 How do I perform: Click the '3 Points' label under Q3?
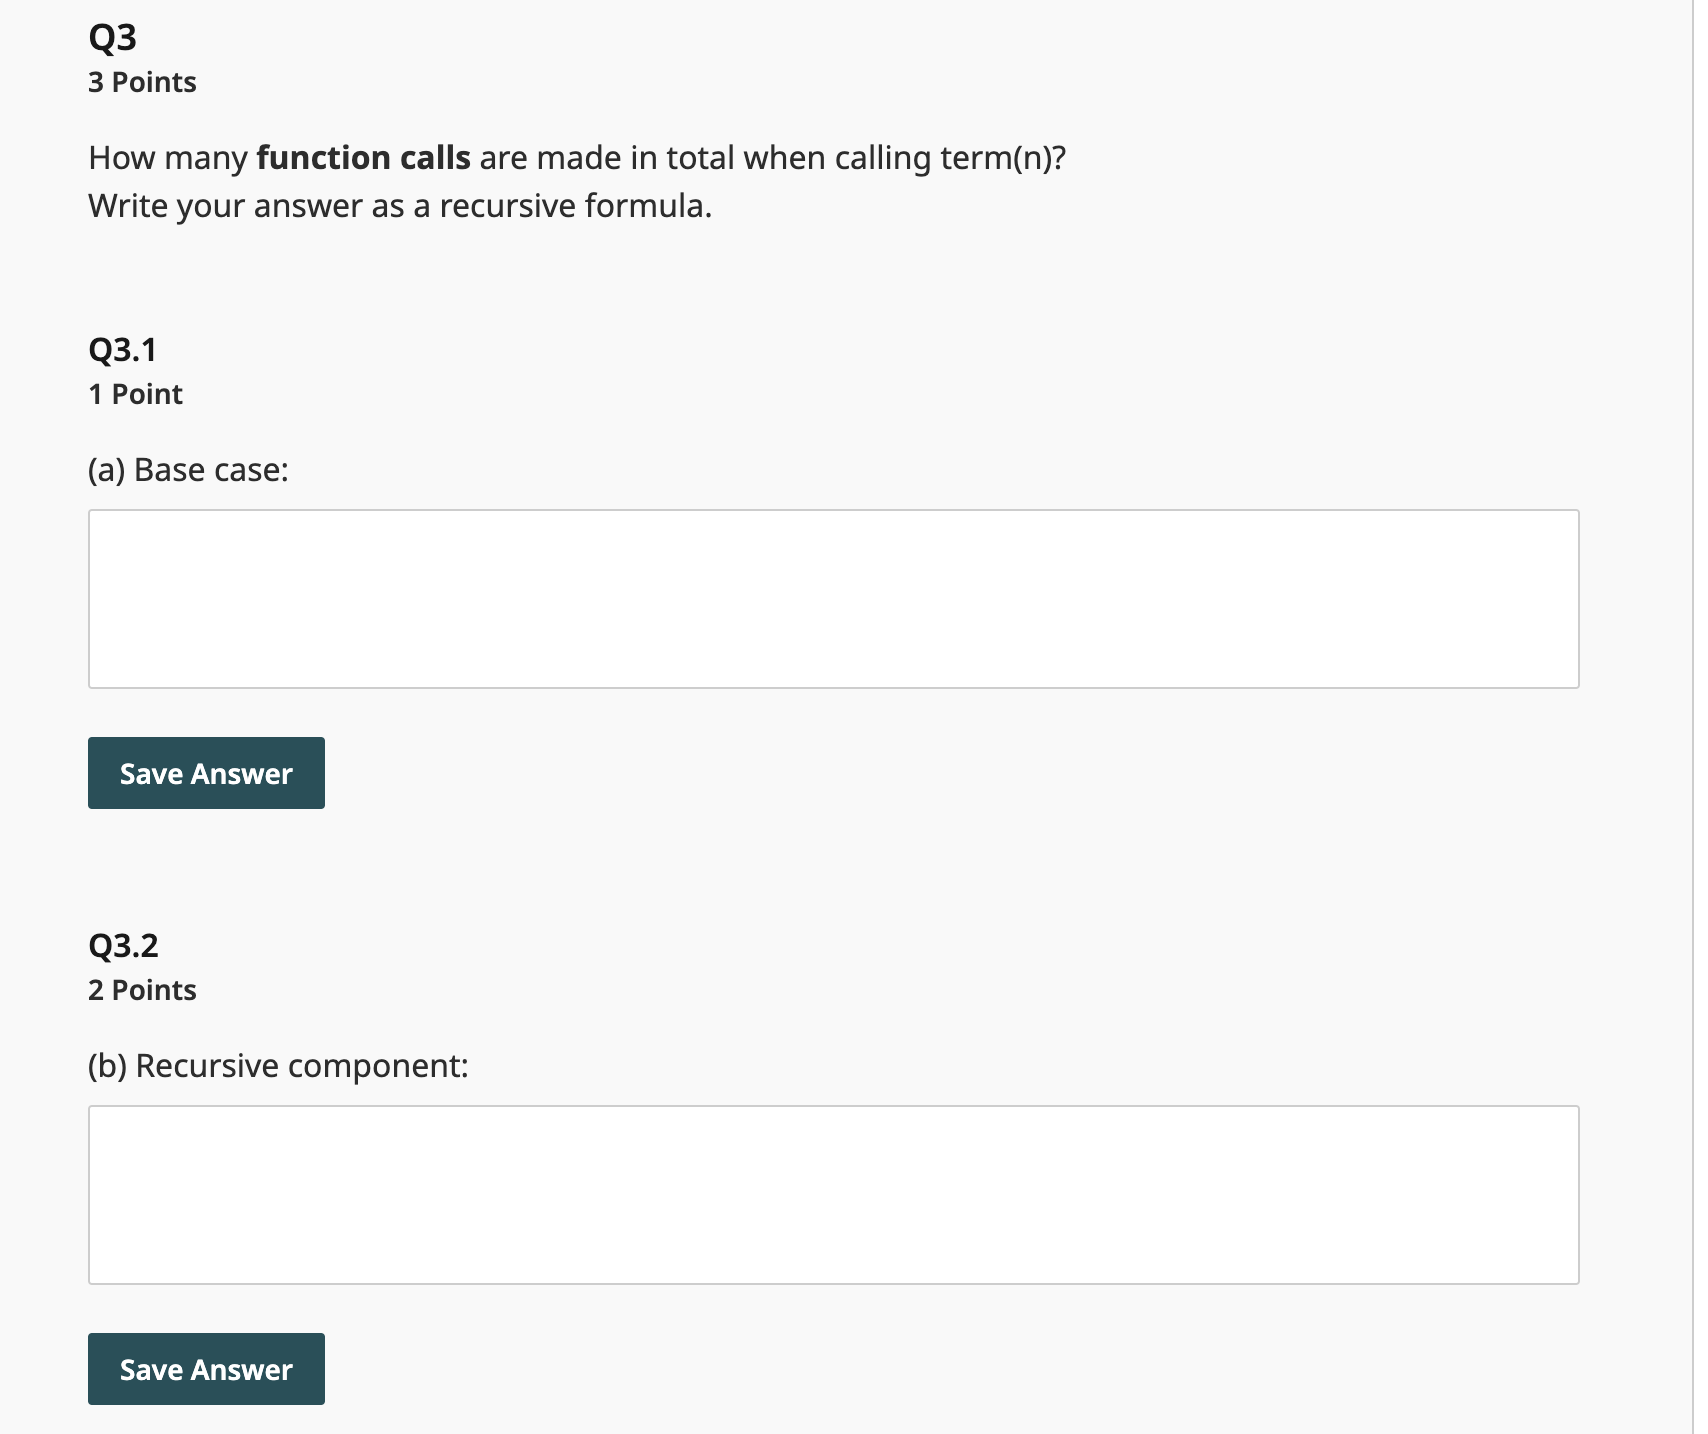coord(142,82)
